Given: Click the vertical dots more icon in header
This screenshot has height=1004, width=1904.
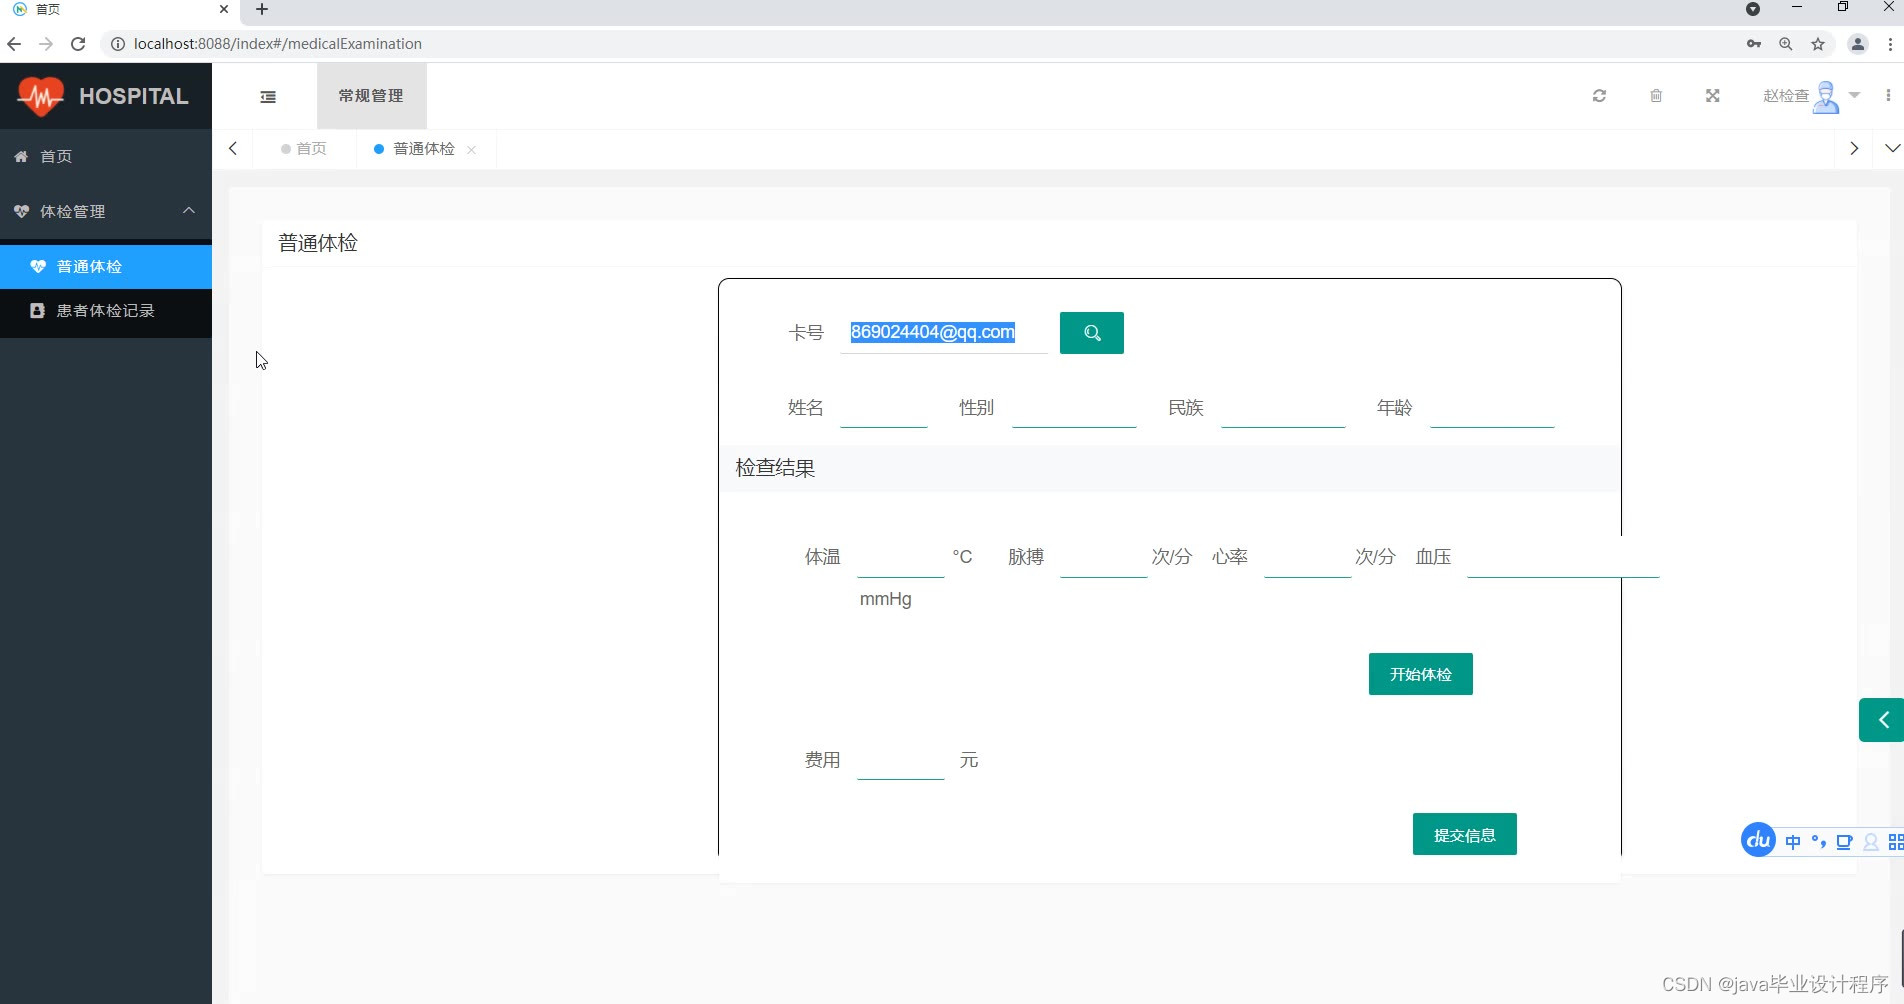Looking at the screenshot, I should tap(1888, 96).
